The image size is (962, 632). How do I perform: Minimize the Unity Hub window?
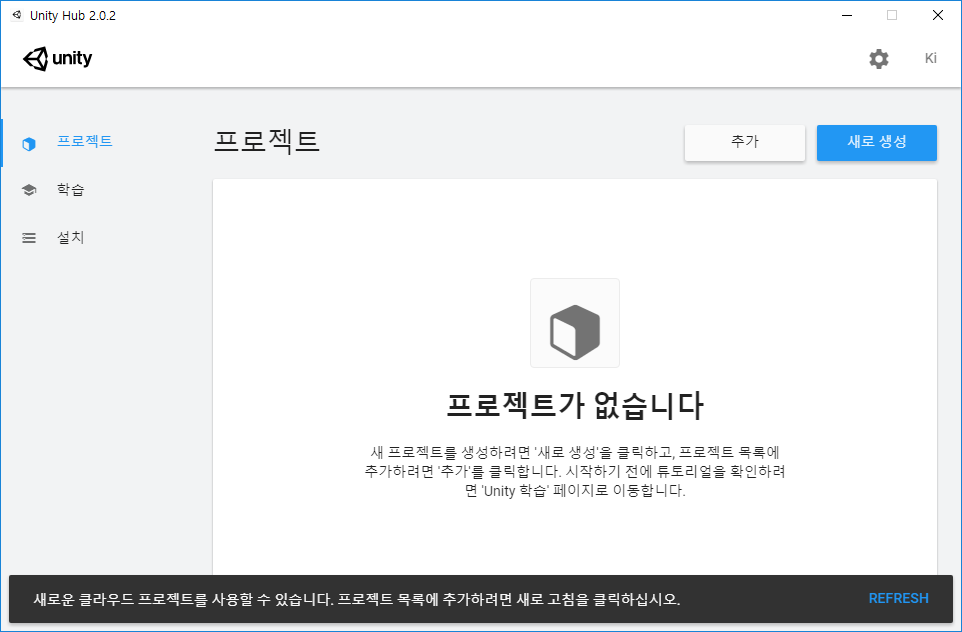[x=847, y=15]
